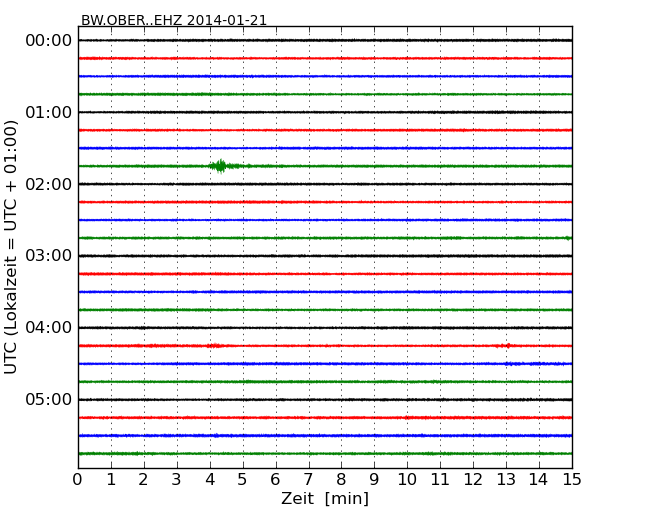Click x-axis tick label 14

[538, 479]
